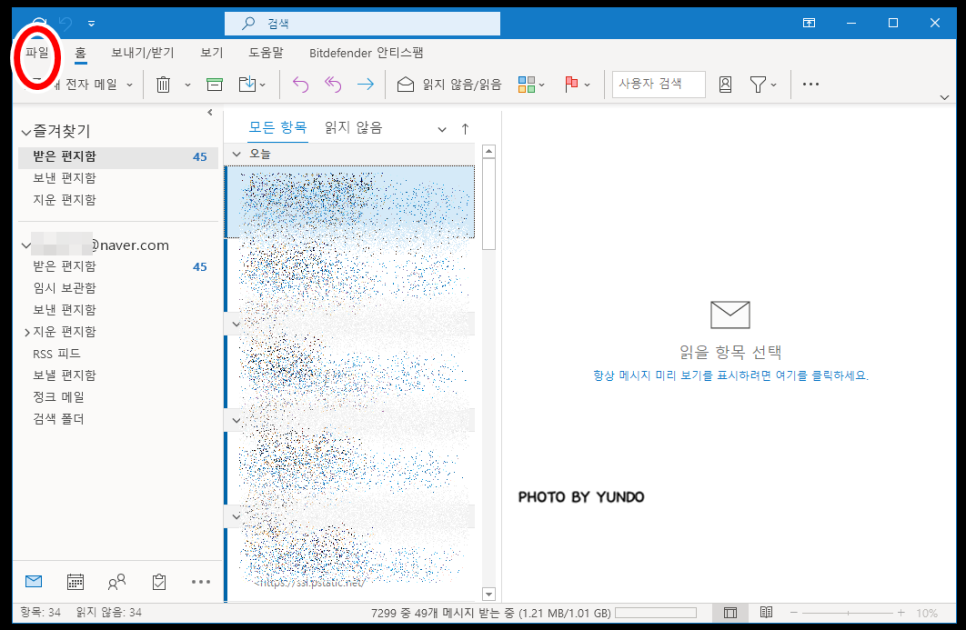
Task: Zoom in with the plus icon
Action: coord(901,612)
